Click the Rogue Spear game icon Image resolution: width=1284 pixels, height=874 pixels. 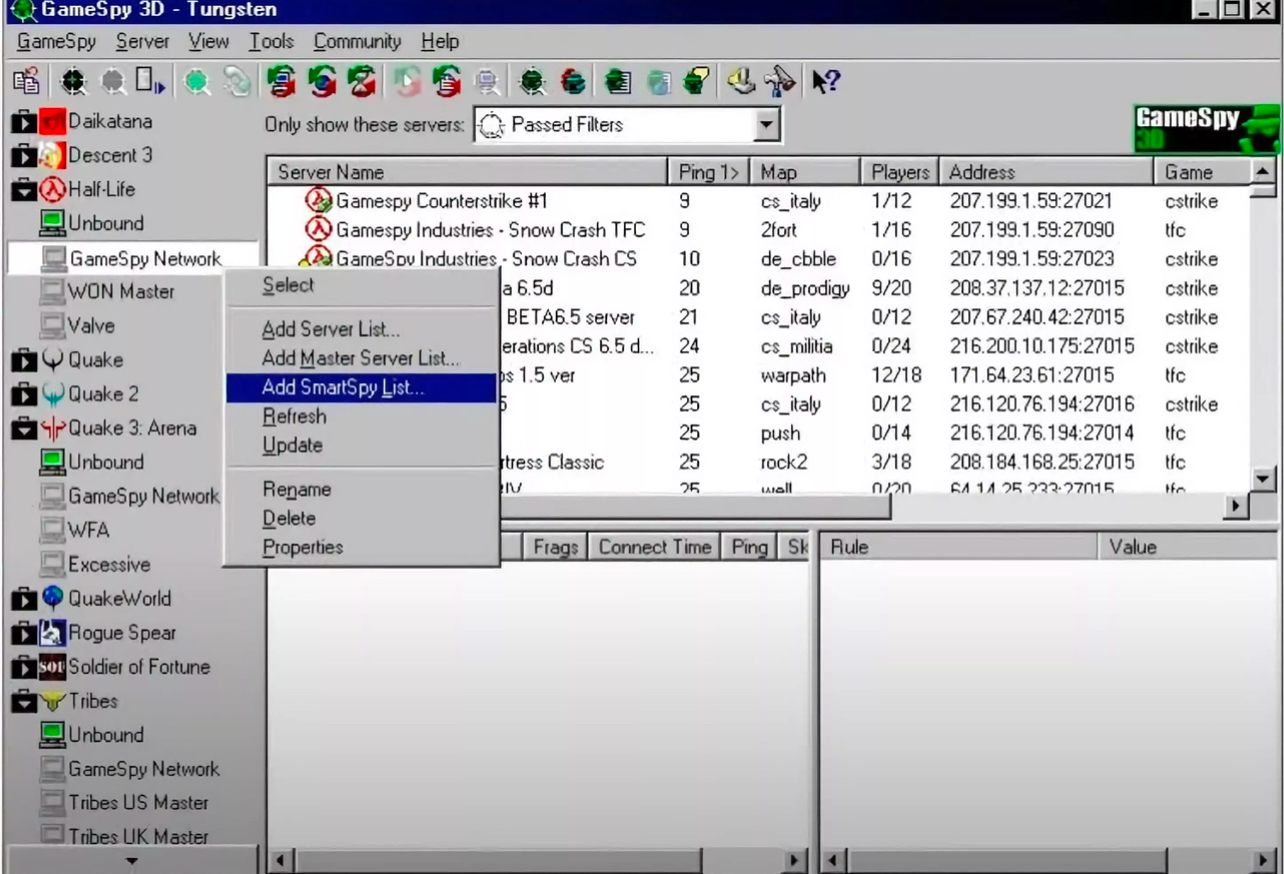pyautogui.click(x=52, y=632)
